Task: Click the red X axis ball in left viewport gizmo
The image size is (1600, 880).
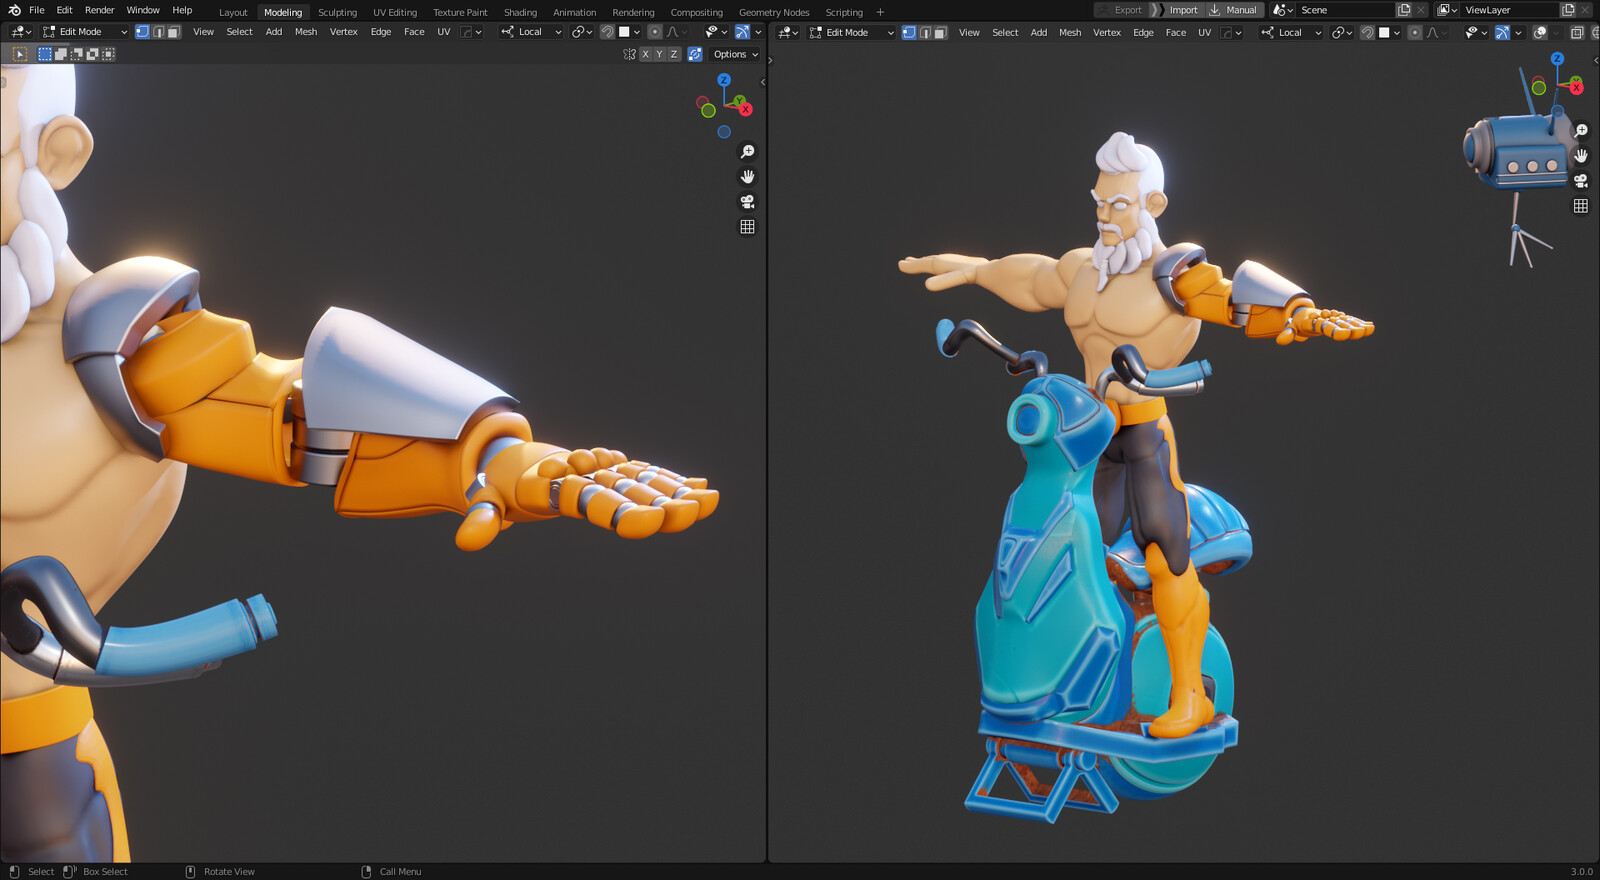Action: pos(746,109)
